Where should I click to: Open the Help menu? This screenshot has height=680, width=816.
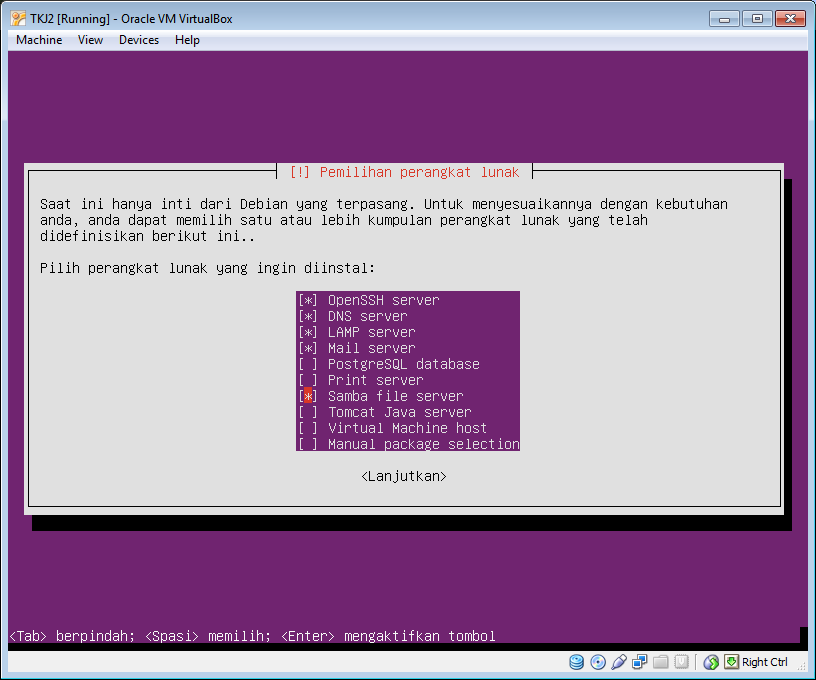184,40
